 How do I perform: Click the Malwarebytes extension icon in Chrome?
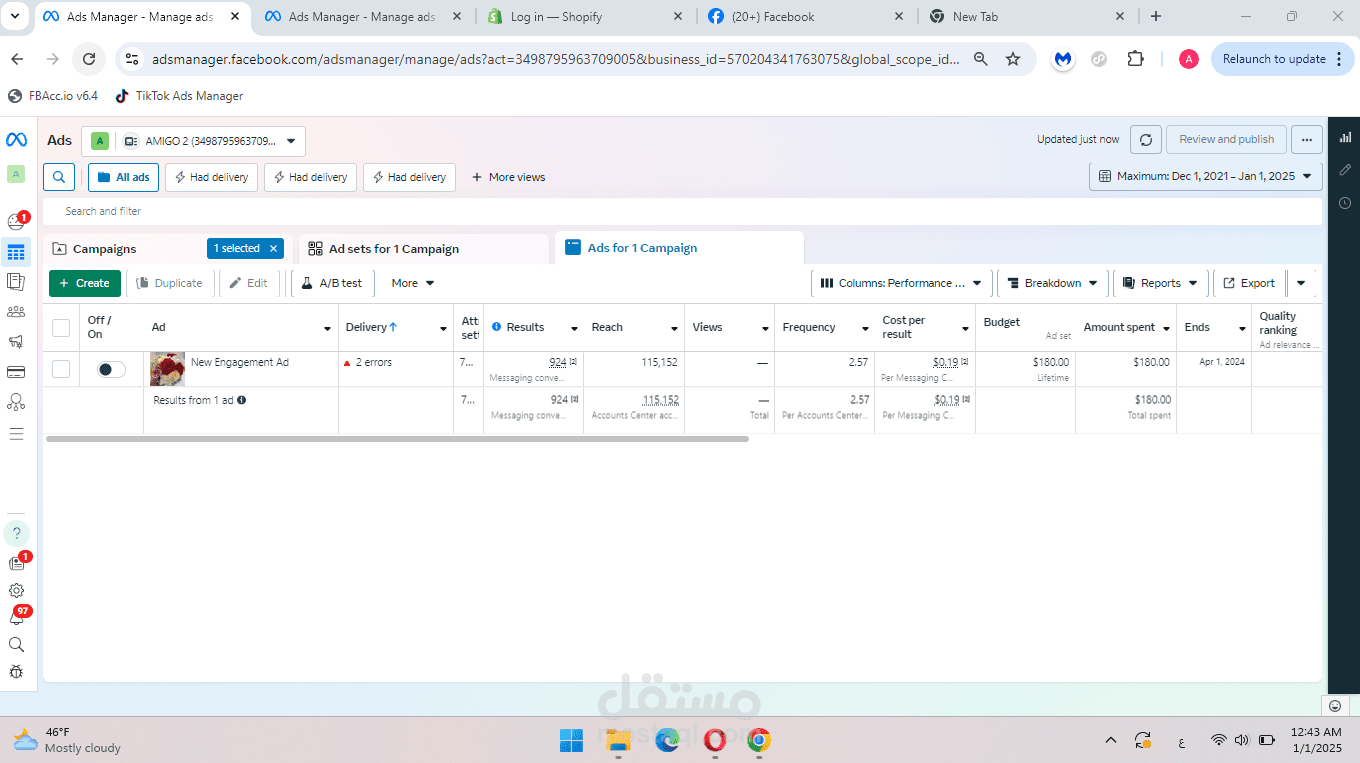(x=1063, y=59)
